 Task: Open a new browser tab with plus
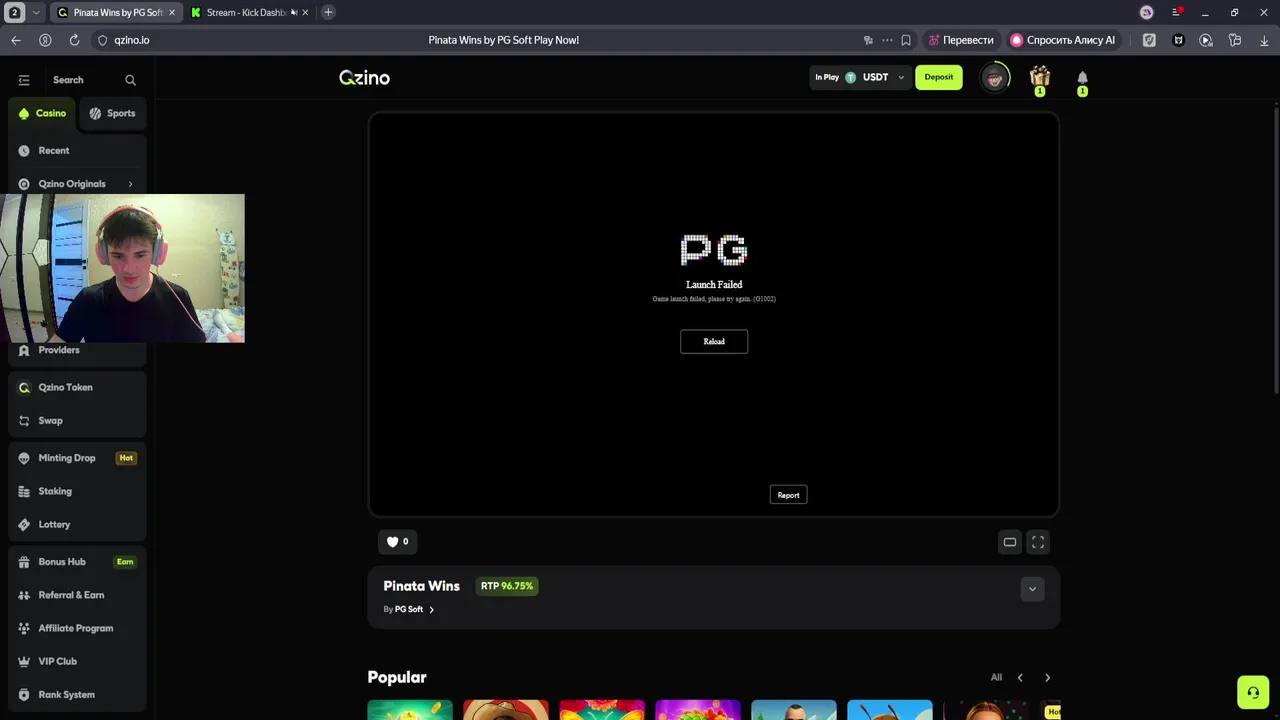point(328,12)
